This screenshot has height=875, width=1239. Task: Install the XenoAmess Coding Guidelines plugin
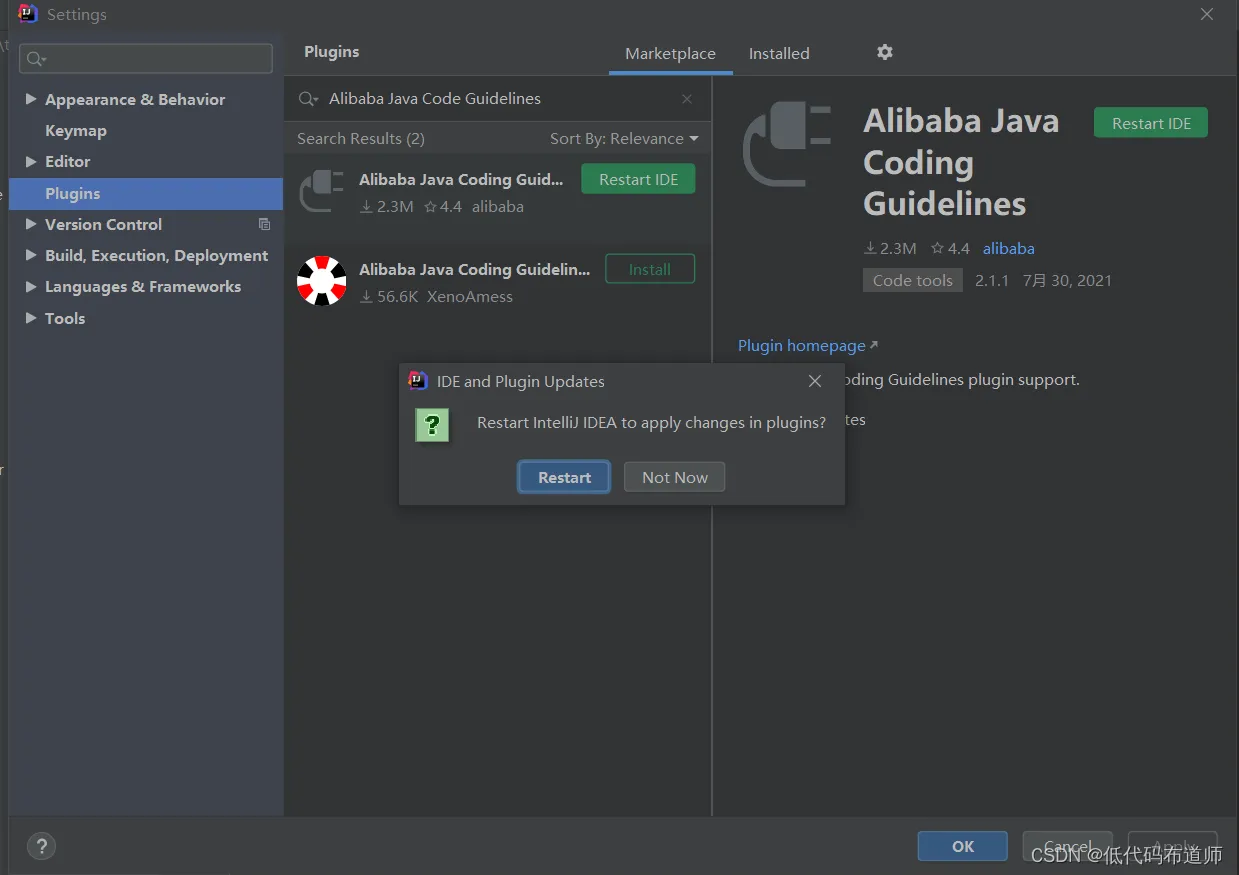650,269
